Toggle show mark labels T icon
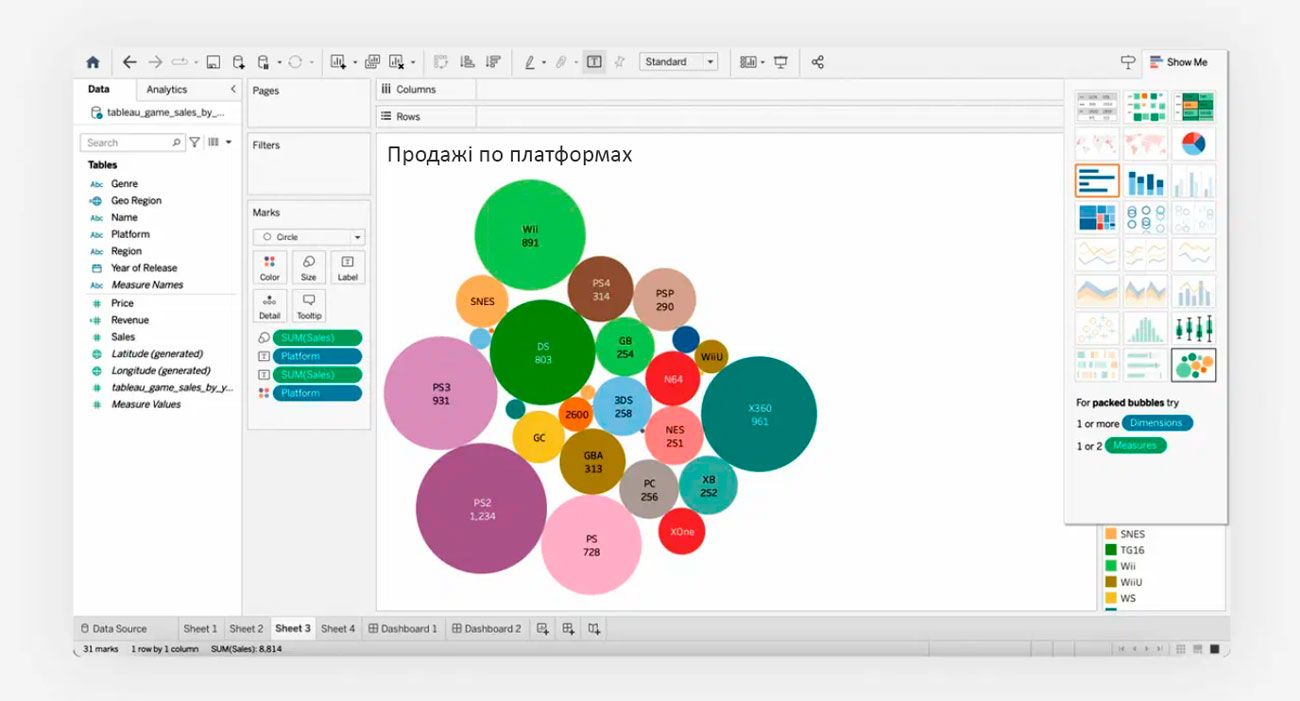The height and width of the screenshot is (701, 1300). 594,62
